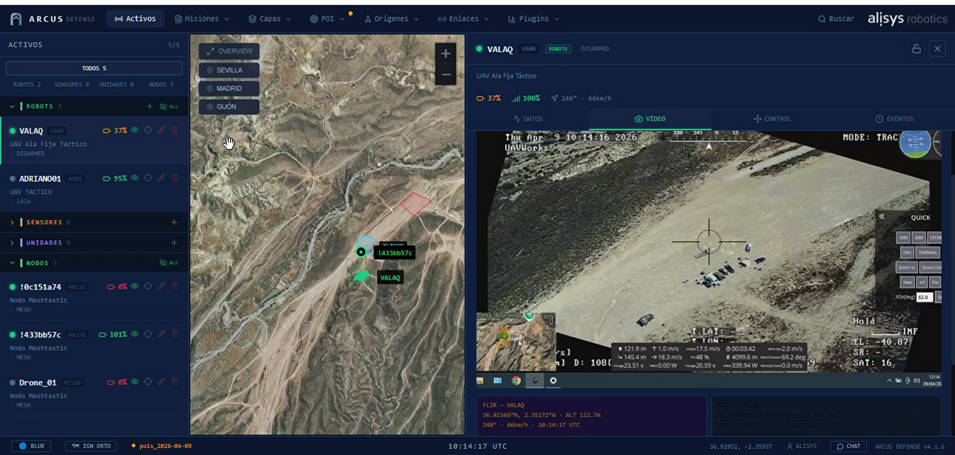The width and height of the screenshot is (955, 455).
Task: Center map on node !0c151a74
Action: [148, 286]
